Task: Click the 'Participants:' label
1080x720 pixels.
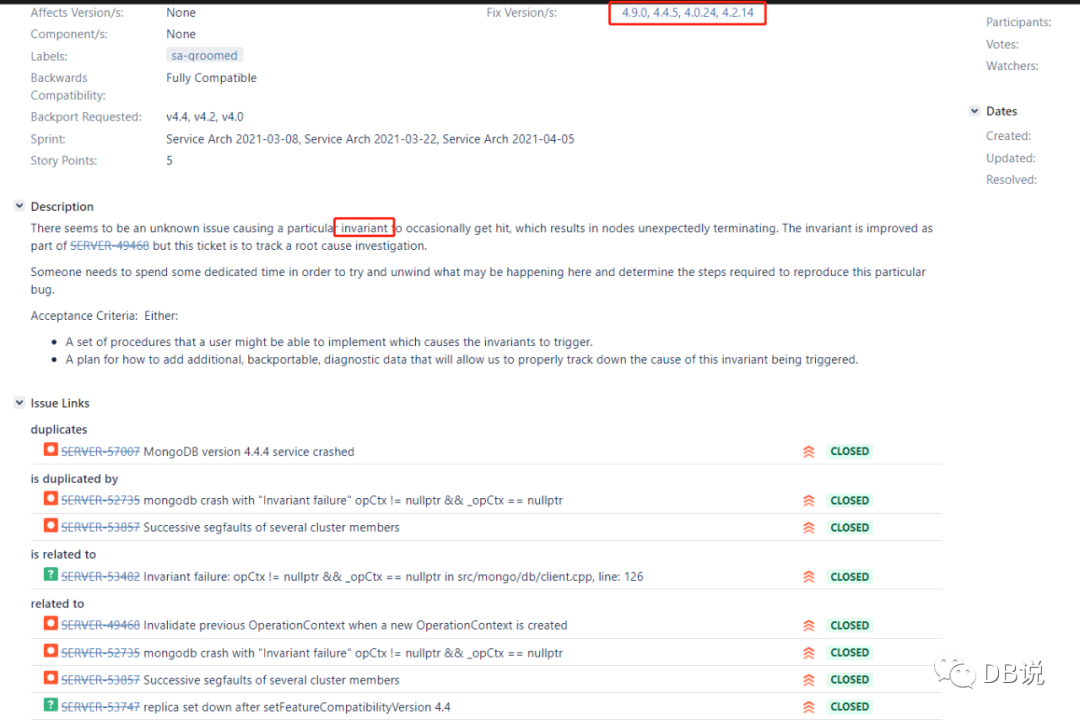Action: [x=1018, y=23]
